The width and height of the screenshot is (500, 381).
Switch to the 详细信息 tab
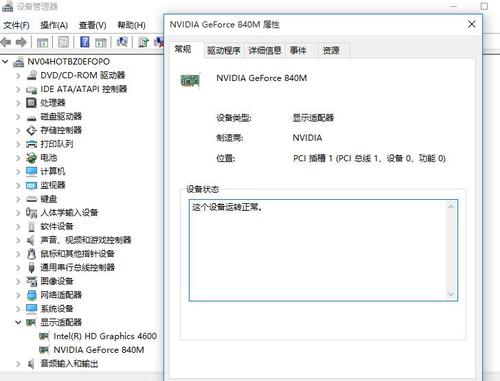coord(265,50)
